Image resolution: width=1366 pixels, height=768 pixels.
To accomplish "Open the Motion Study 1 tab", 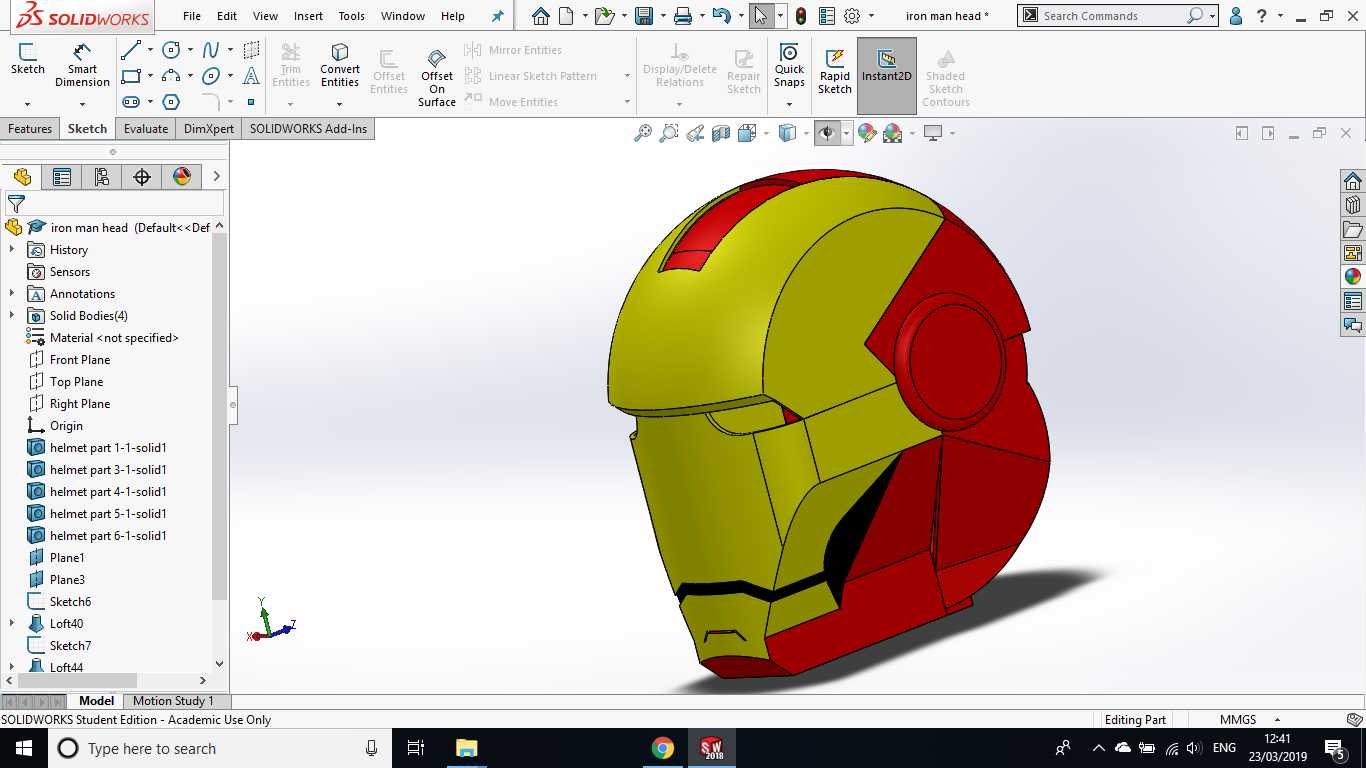I will coord(173,701).
